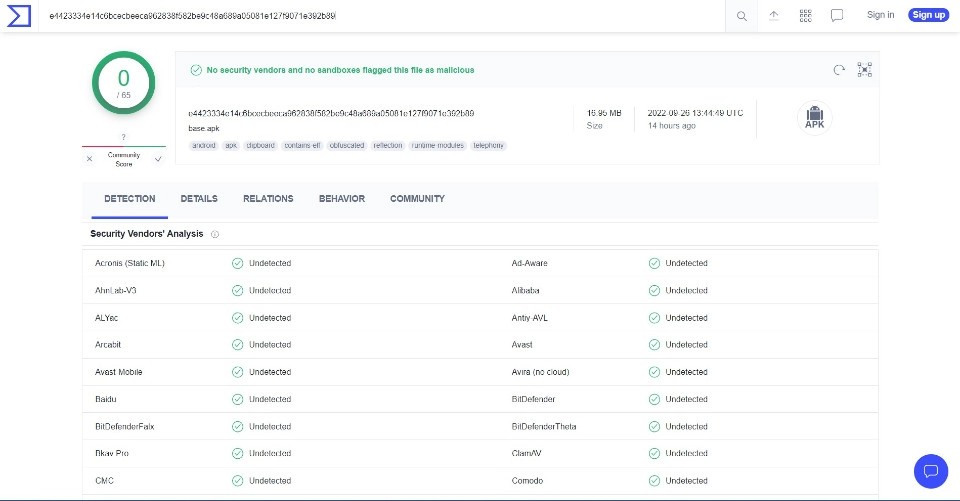Click the Sign in link
This screenshot has width=960, height=501.
click(x=880, y=15)
